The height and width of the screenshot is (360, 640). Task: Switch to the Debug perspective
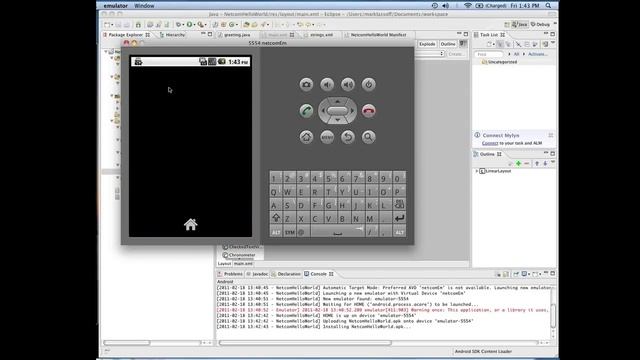coord(540,24)
